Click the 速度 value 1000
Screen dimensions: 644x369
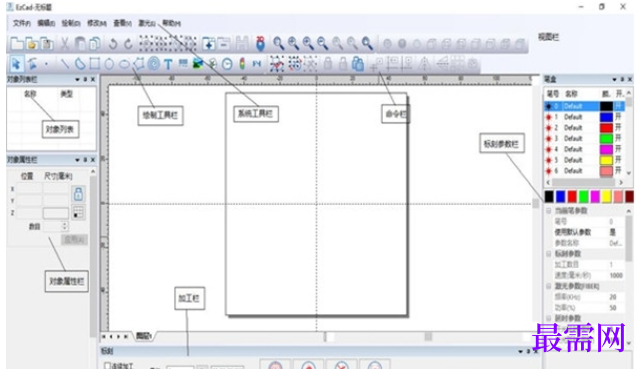tap(616, 275)
